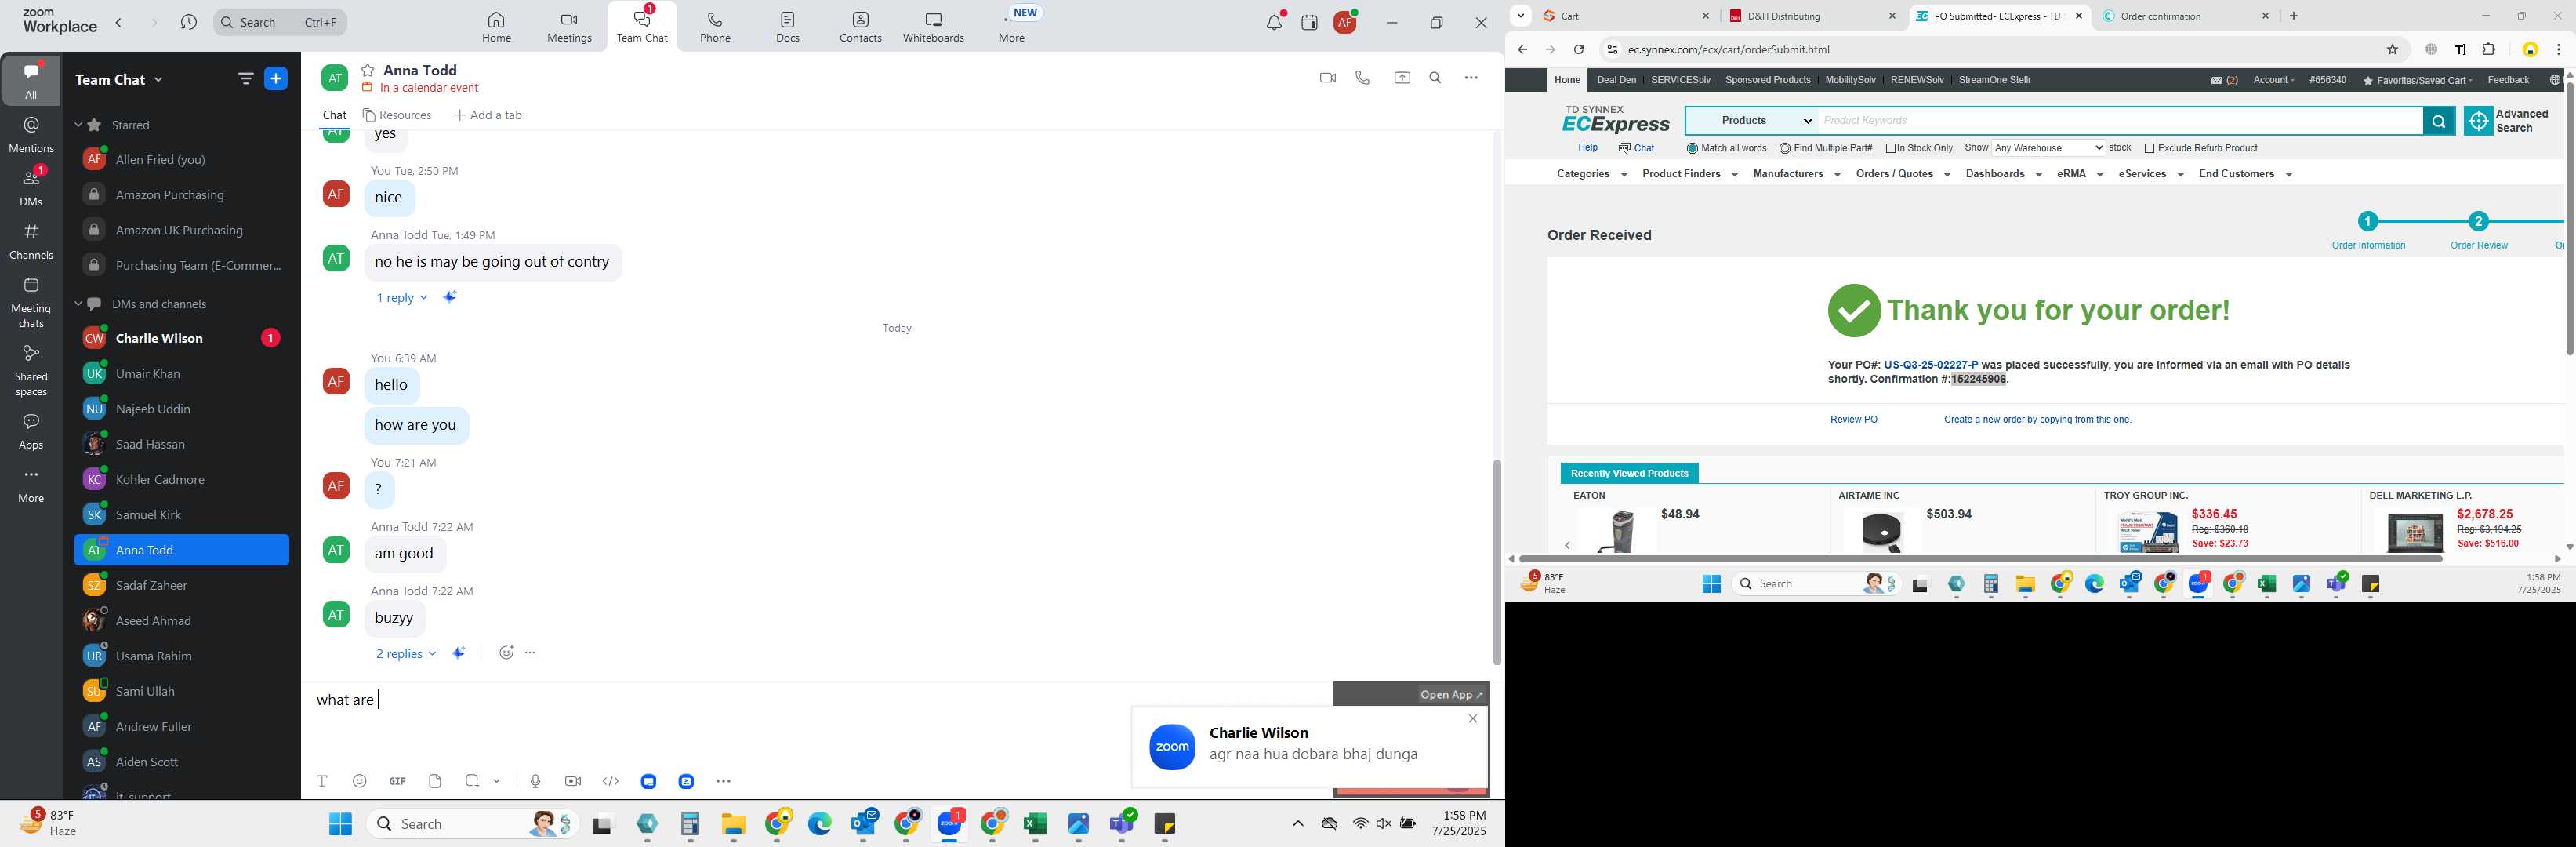Switch to the D&H Distributing browser tab
The image size is (2576, 847).
[1811, 16]
